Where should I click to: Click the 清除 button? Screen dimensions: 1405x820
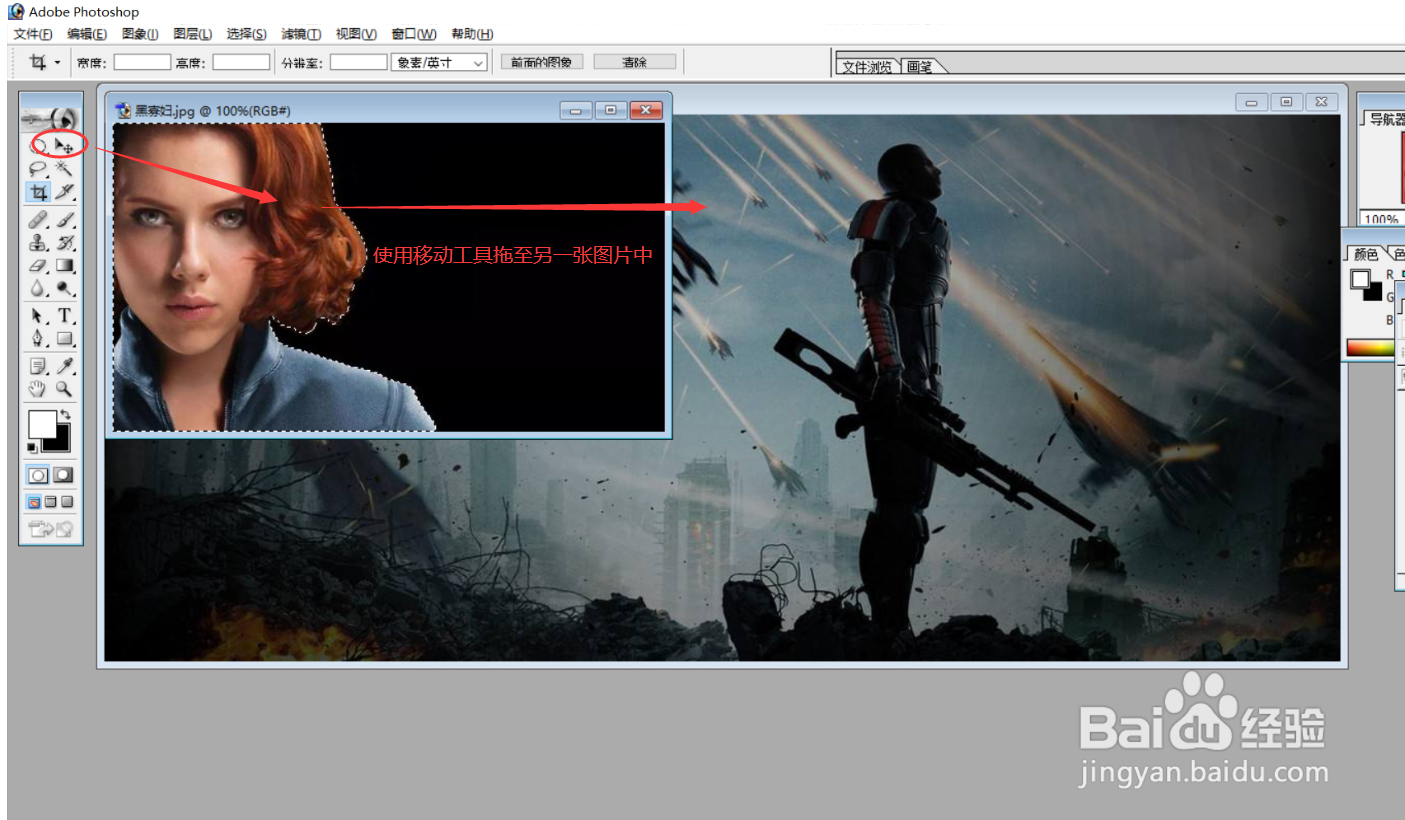click(634, 62)
